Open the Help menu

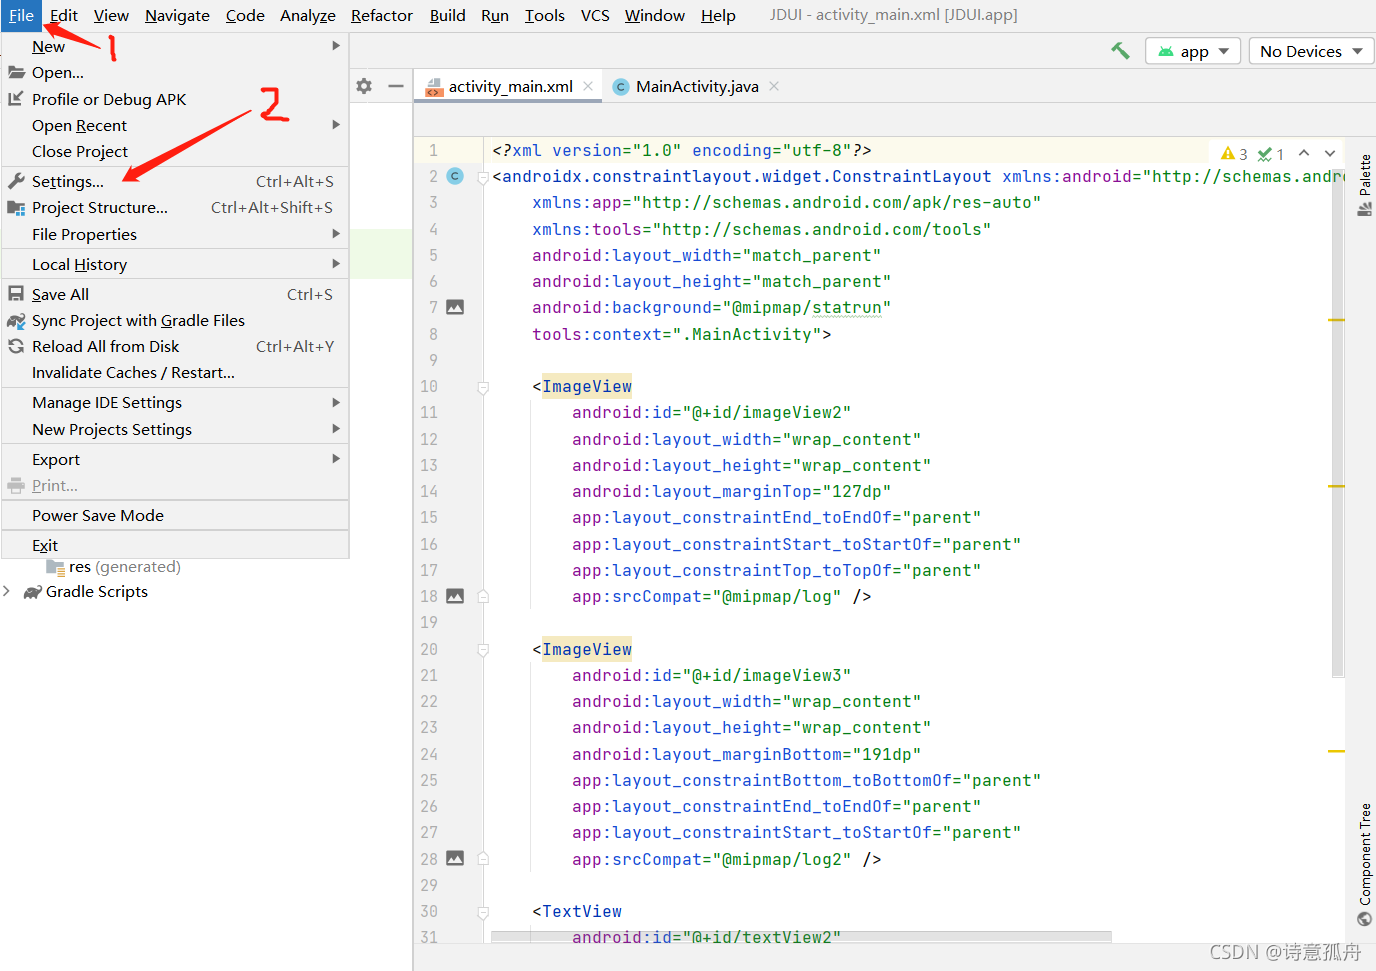(718, 15)
